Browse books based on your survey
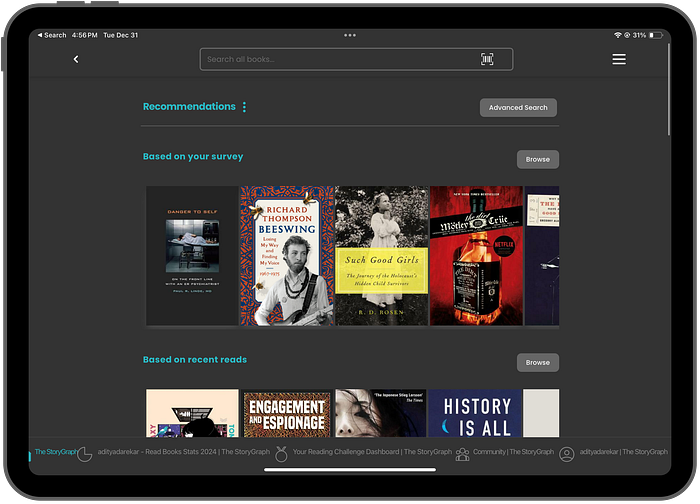This screenshot has width=700, height=504. tap(538, 159)
